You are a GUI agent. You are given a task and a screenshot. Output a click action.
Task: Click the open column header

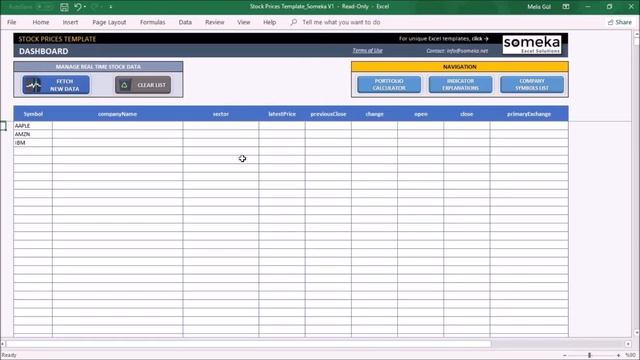click(x=421, y=114)
